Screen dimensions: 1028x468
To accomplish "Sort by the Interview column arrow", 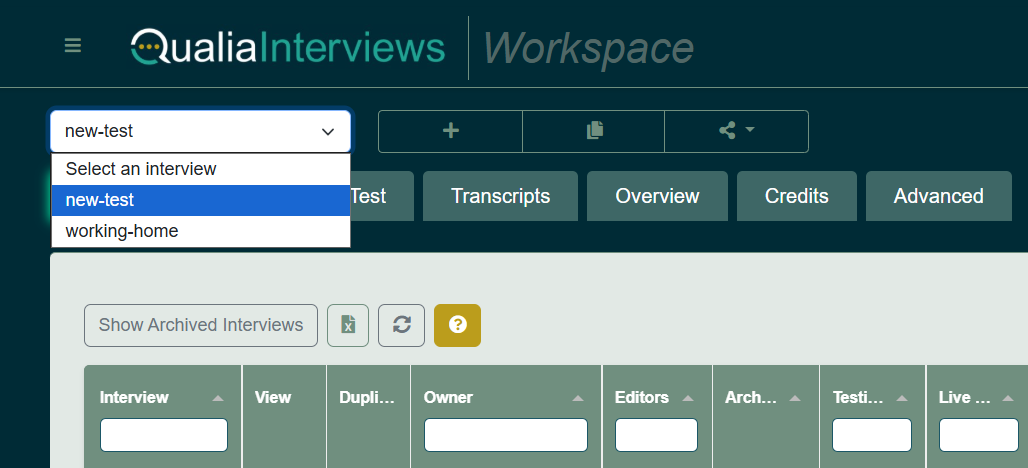I will 218,398.
